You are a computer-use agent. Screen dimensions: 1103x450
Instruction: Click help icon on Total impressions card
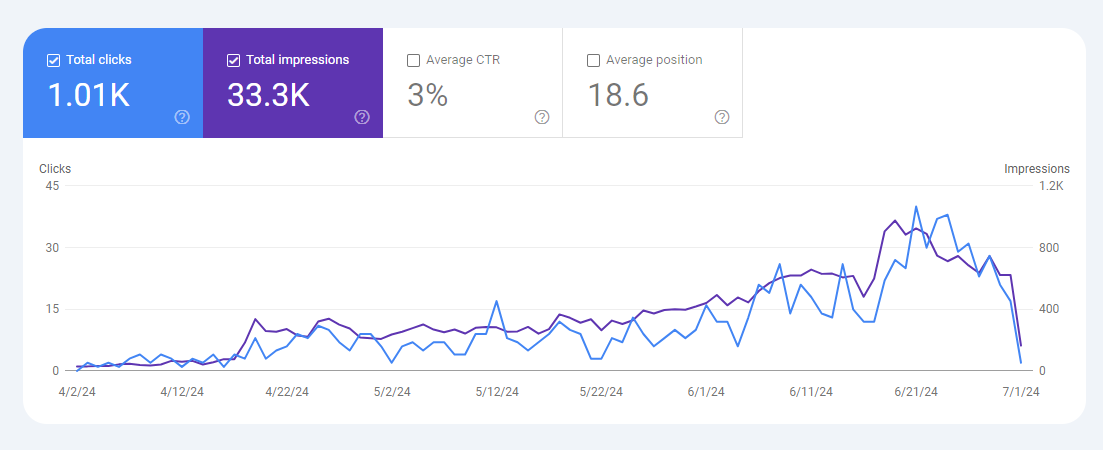(x=362, y=117)
